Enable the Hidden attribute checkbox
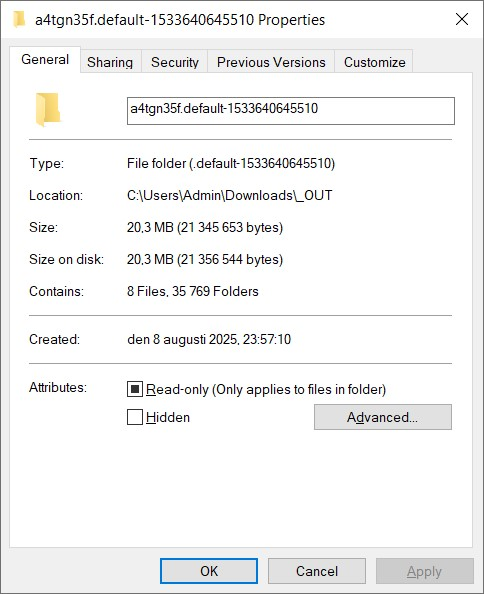 click(x=135, y=417)
